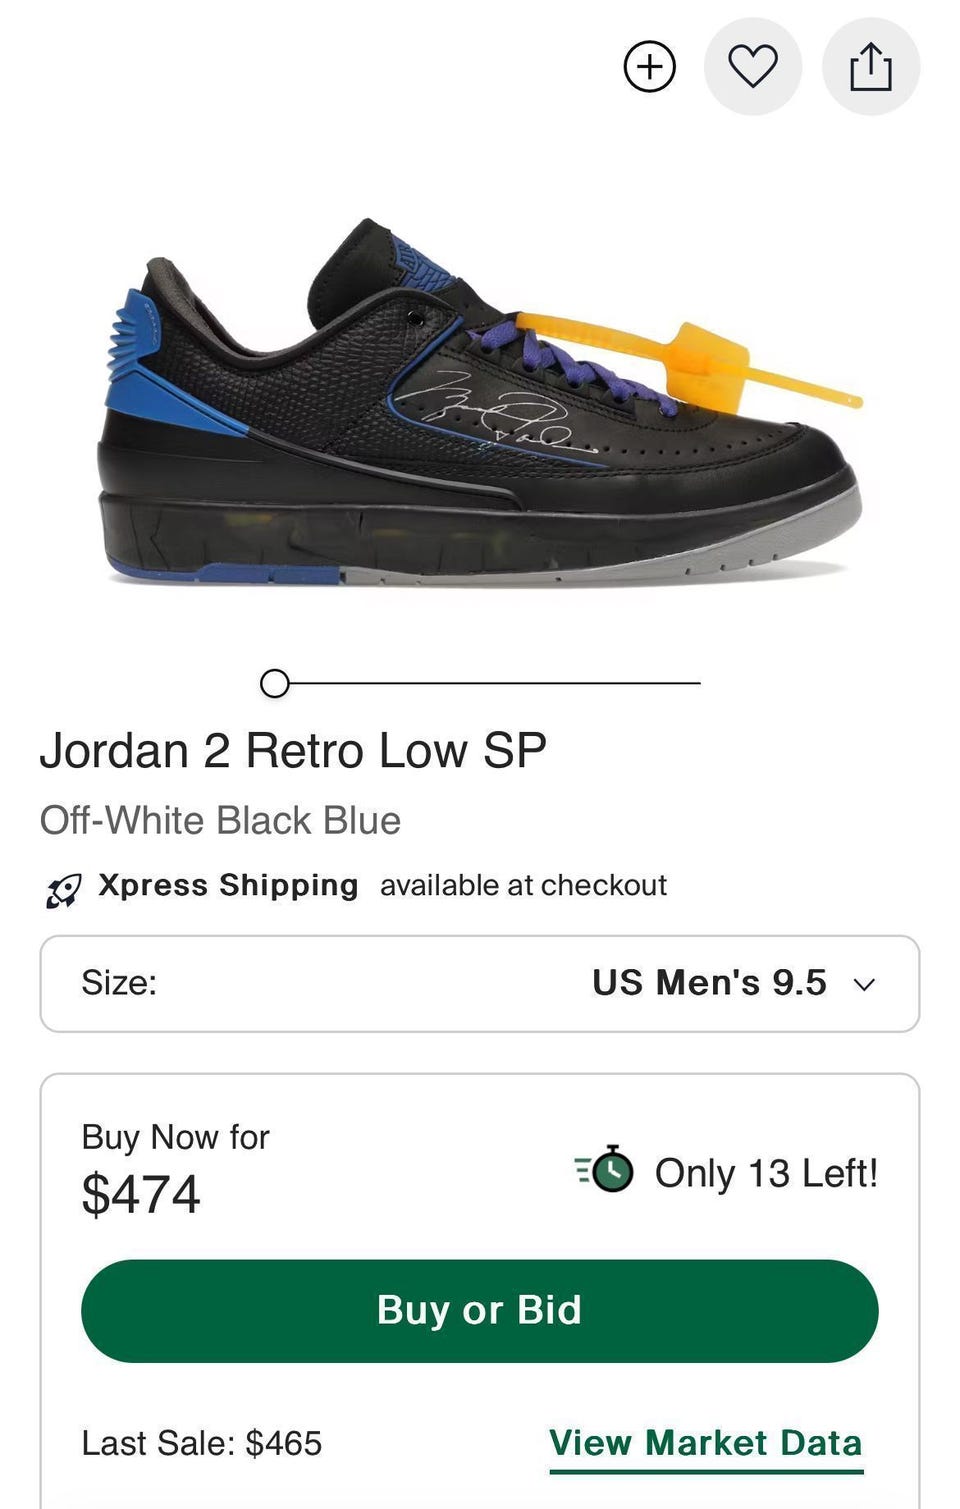This screenshot has width=960, height=1509.
Task: Click the green stopwatch icon
Action: pos(604,1169)
